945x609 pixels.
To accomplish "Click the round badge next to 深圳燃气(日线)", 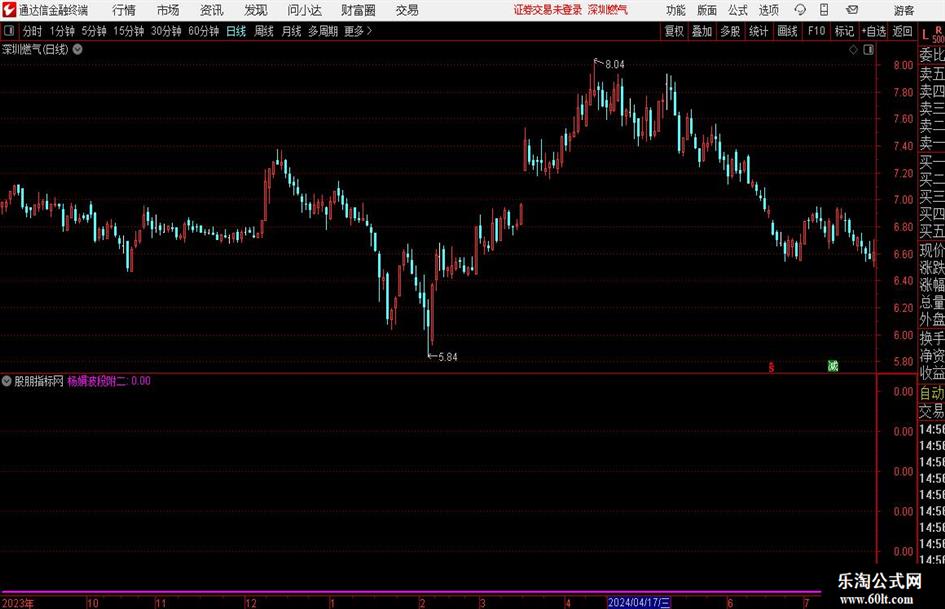I will tap(78, 49).
